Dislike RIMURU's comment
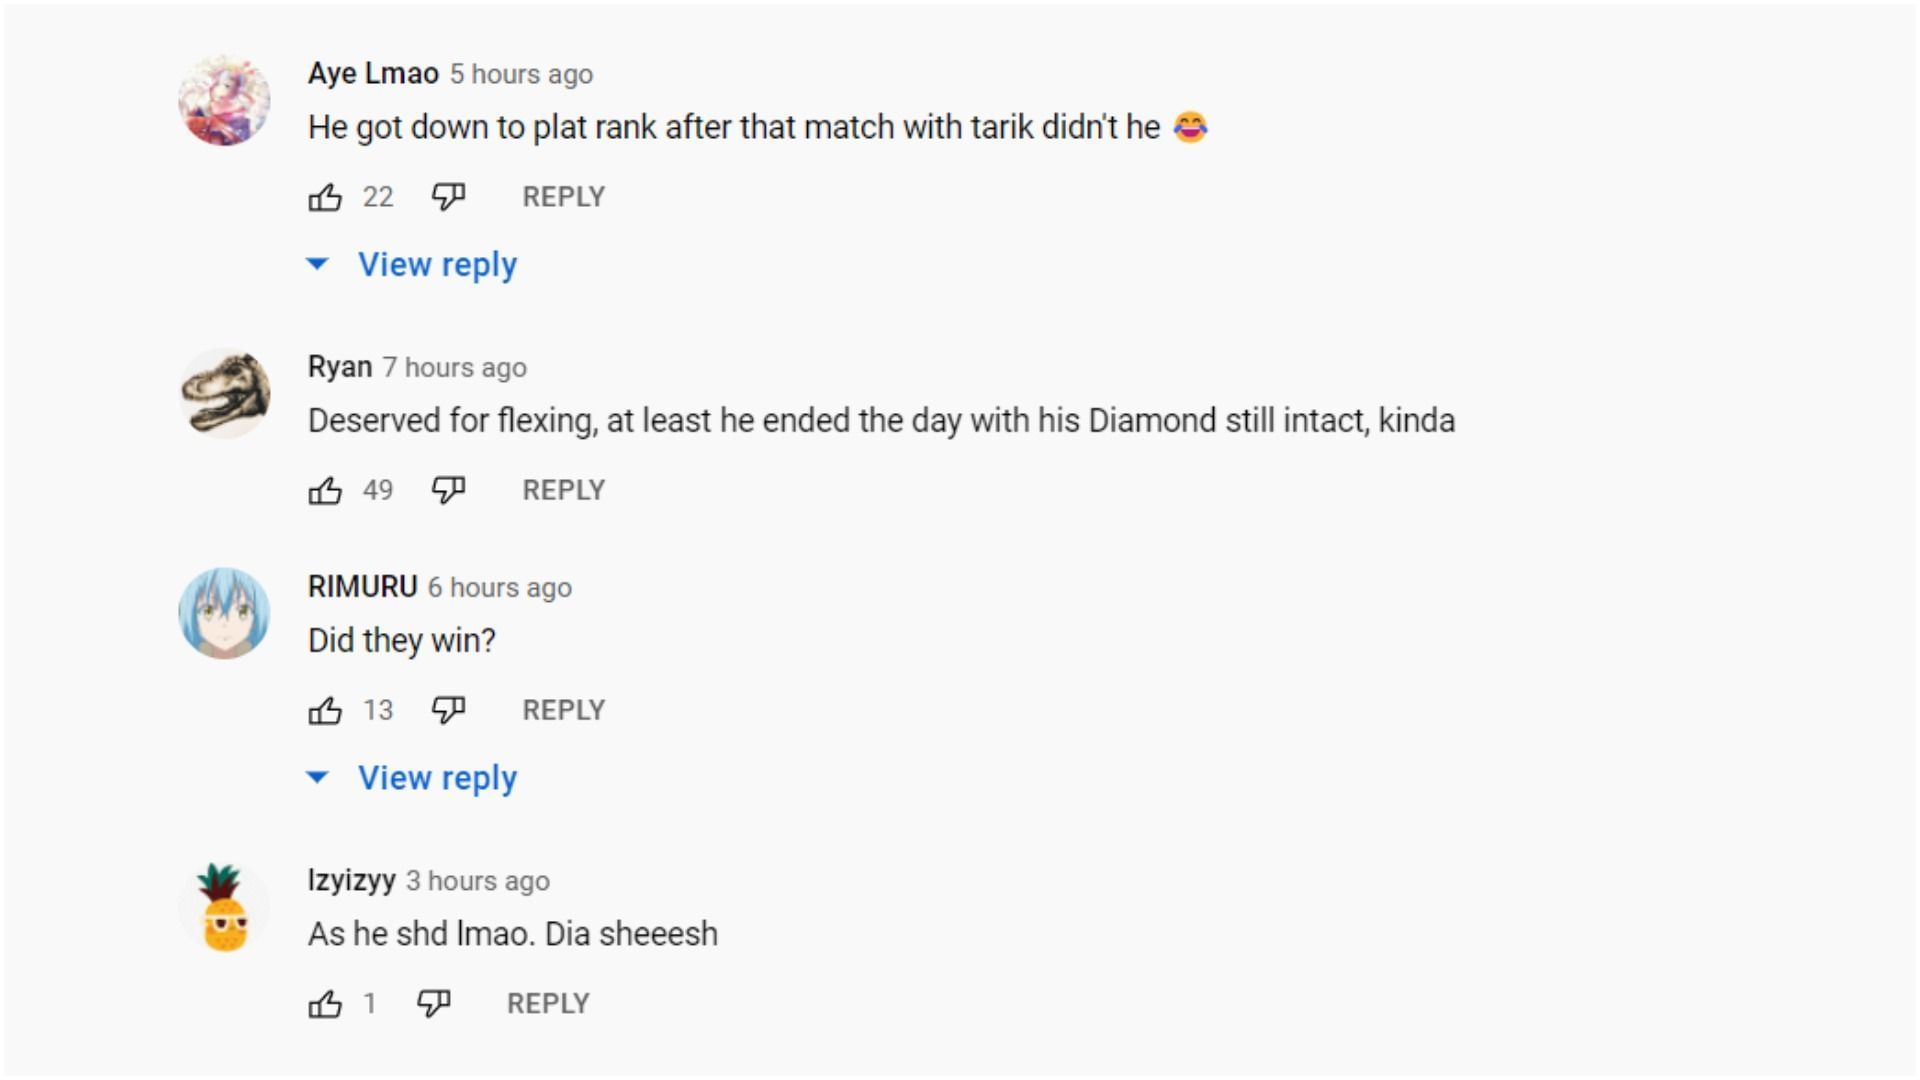Viewport: 1920px width, 1080px height. click(x=448, y=710)
